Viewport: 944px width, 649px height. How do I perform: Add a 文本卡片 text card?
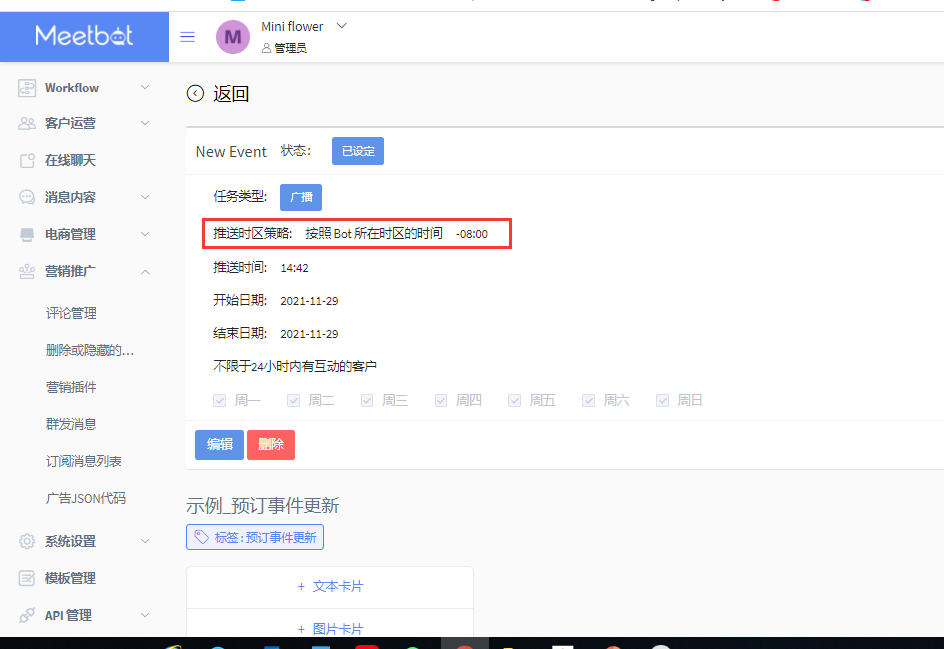click(330, 586)
